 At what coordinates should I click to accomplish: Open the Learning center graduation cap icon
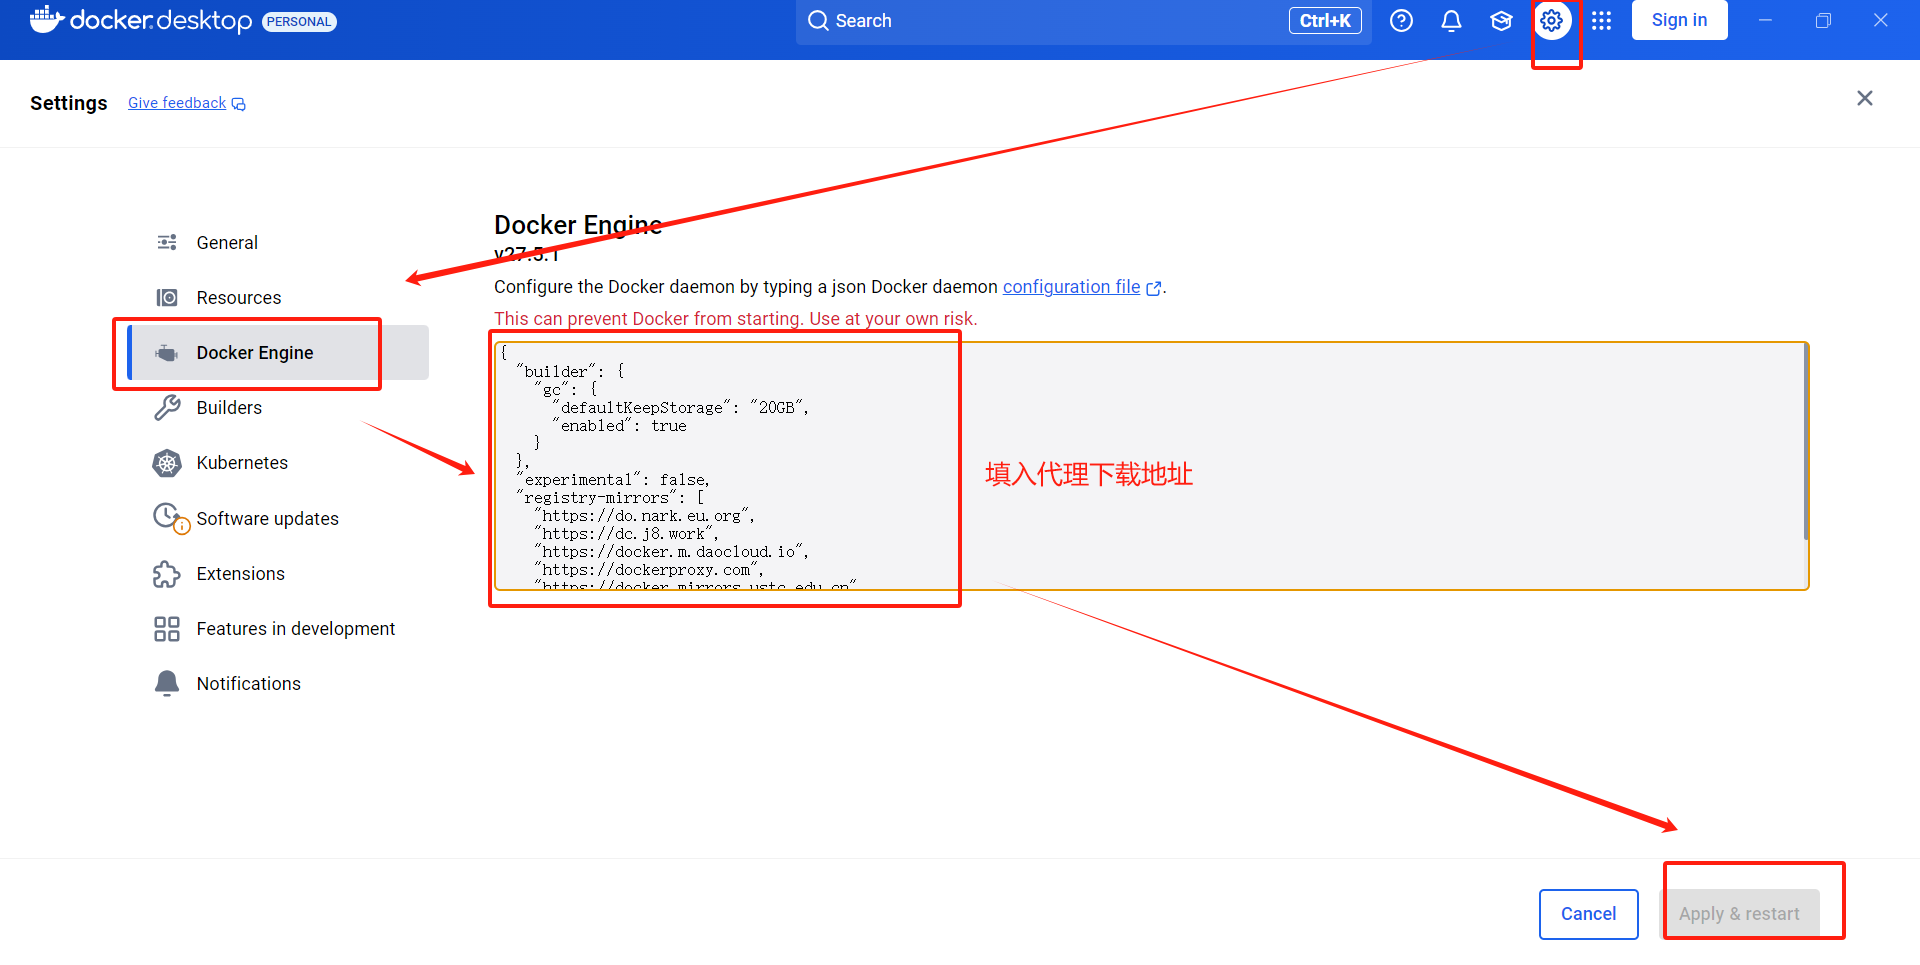[x=1501, y=21]
